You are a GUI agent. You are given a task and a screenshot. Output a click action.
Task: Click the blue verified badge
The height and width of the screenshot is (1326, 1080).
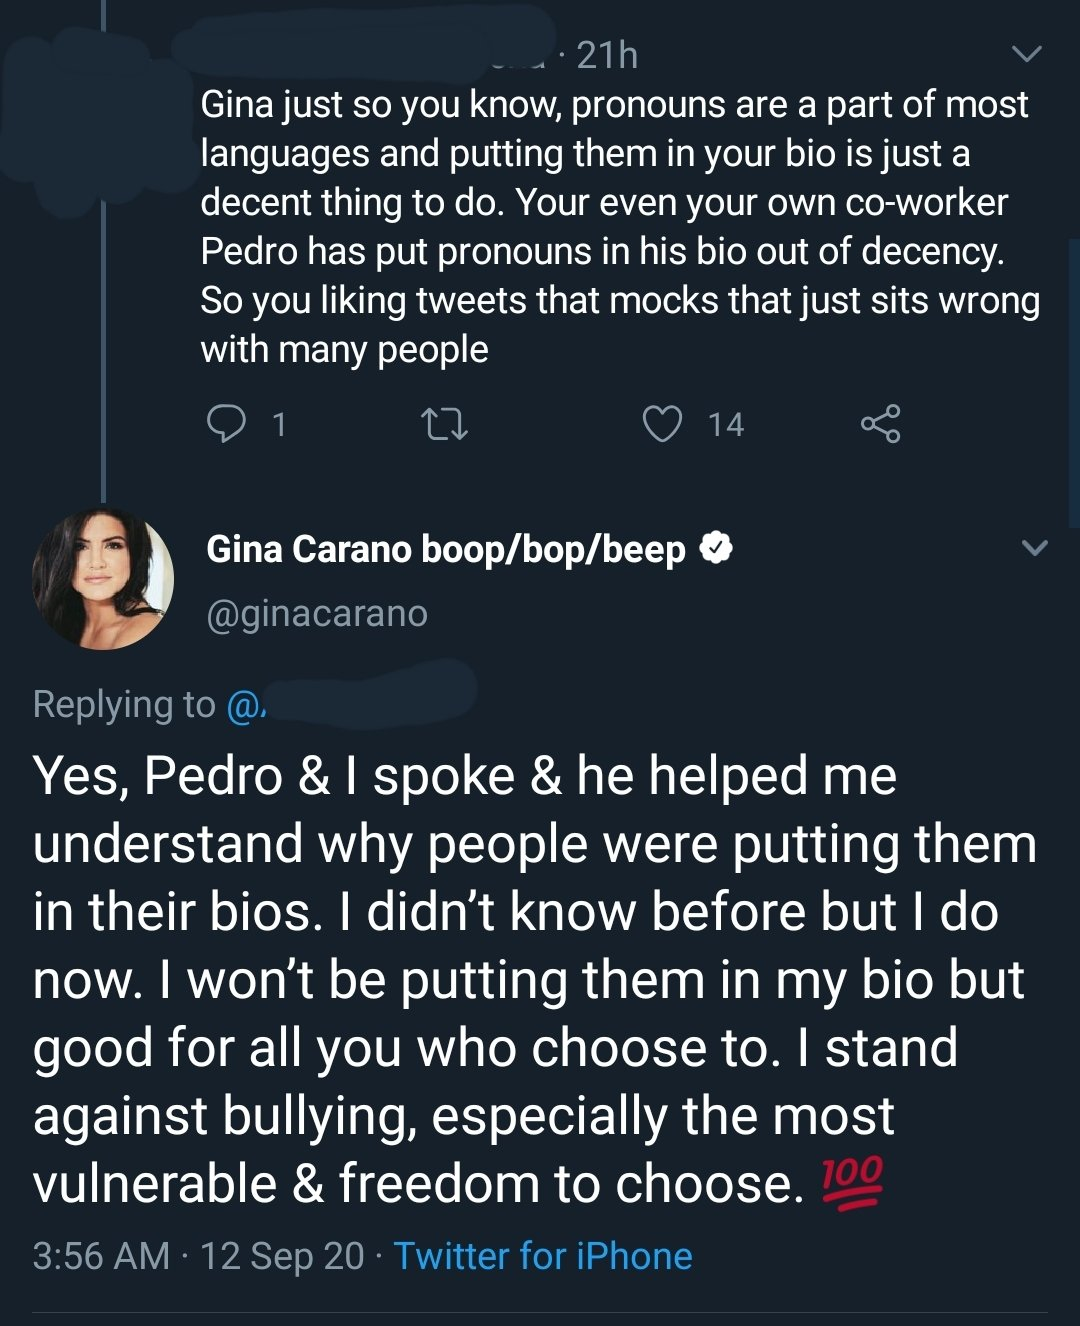pos(716,548)
